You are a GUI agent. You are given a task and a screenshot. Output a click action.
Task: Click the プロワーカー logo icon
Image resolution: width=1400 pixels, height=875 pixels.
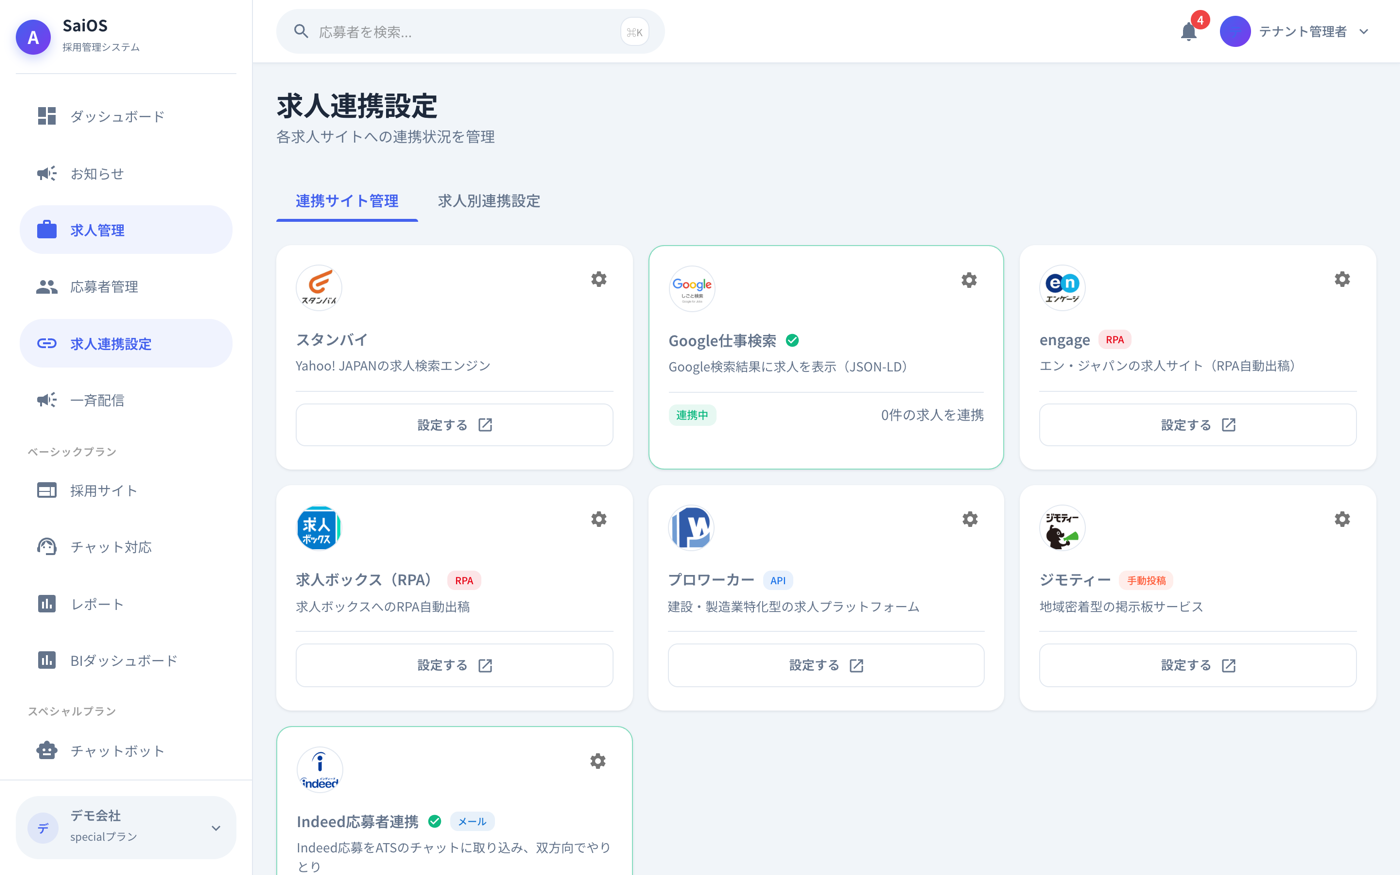[691, 528]
